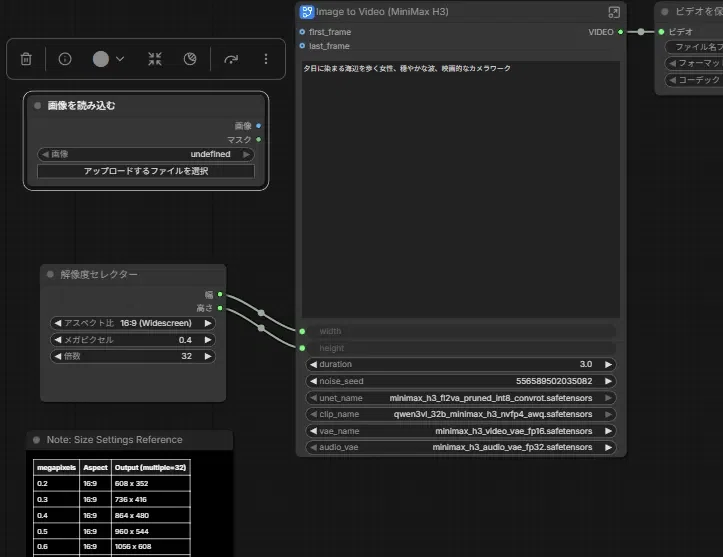Decrease メガピクセル value

pos(58,340)
